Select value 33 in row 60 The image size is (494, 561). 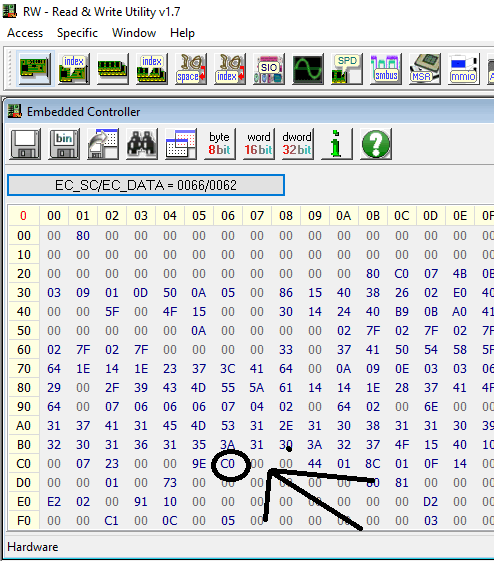point(286,350)
